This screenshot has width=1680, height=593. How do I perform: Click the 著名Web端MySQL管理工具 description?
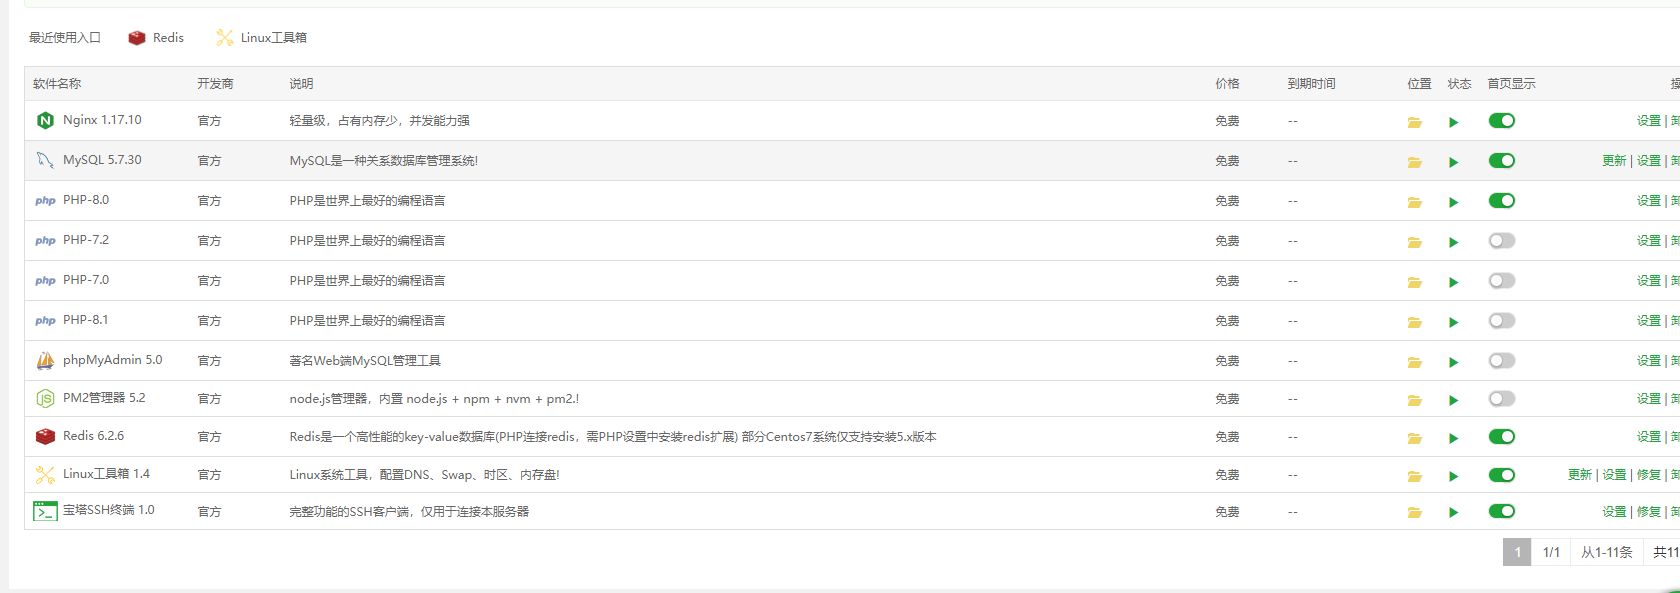365,361
